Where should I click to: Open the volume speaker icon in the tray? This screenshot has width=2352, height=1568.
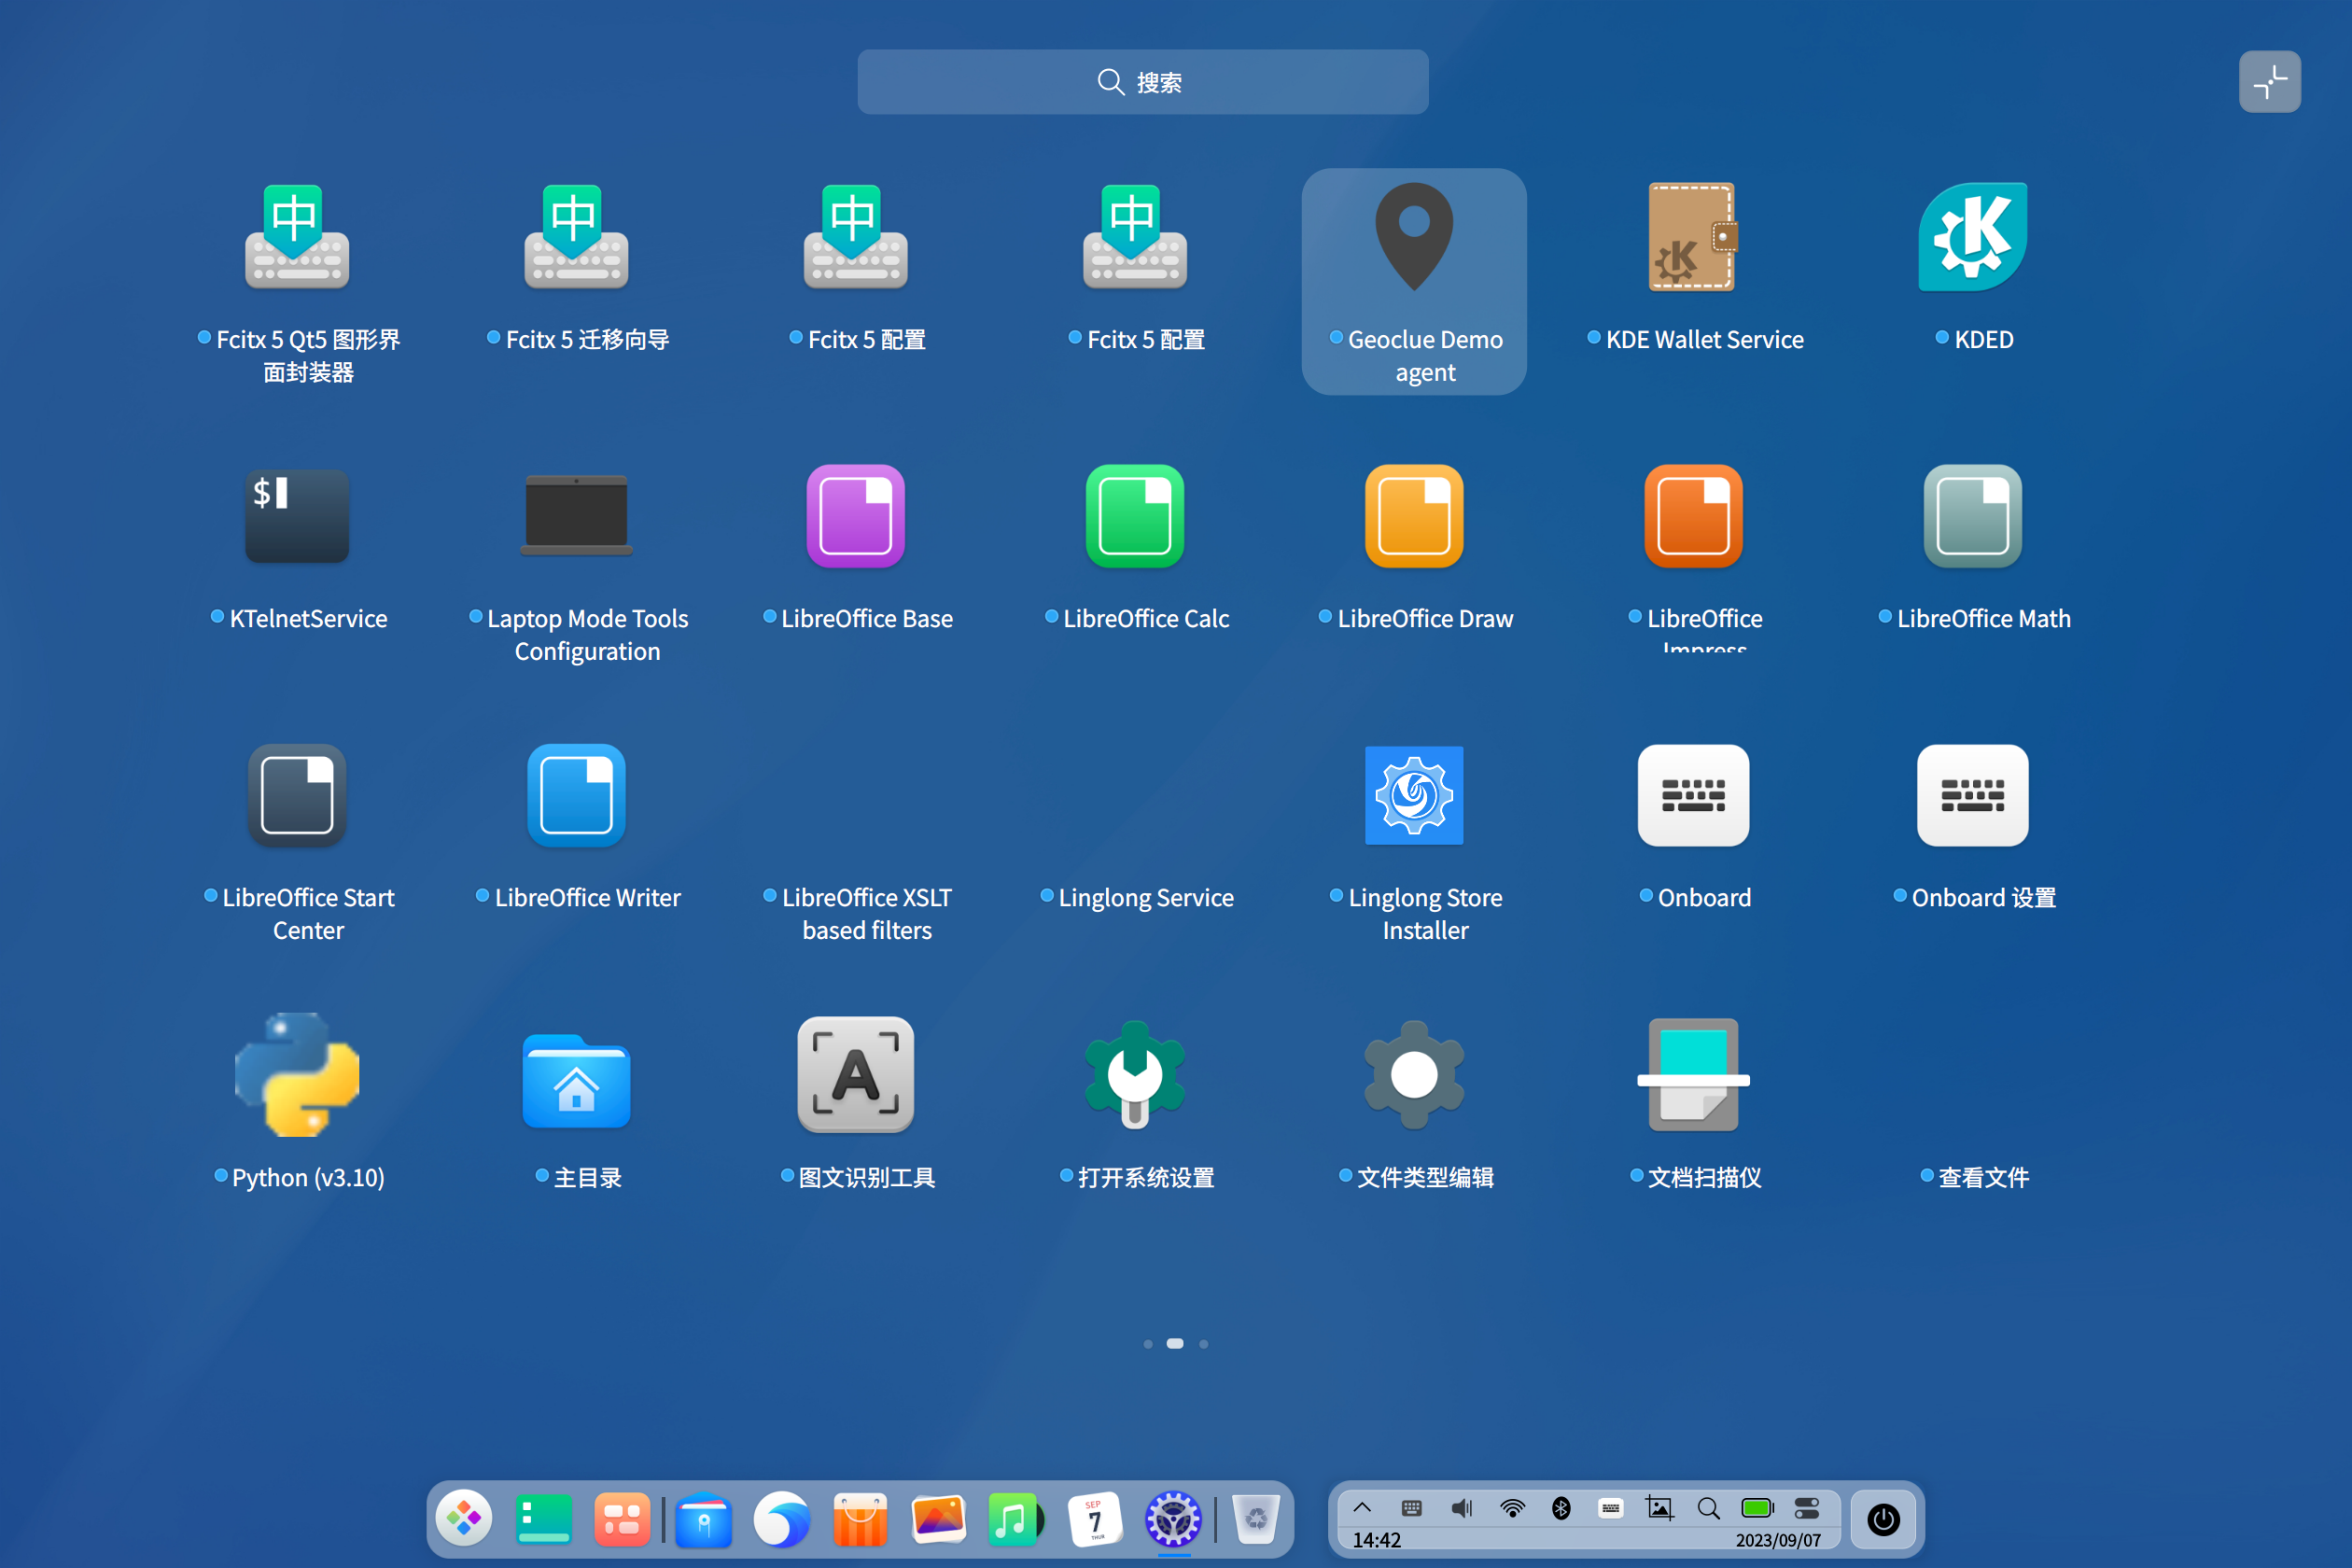1462,1507
